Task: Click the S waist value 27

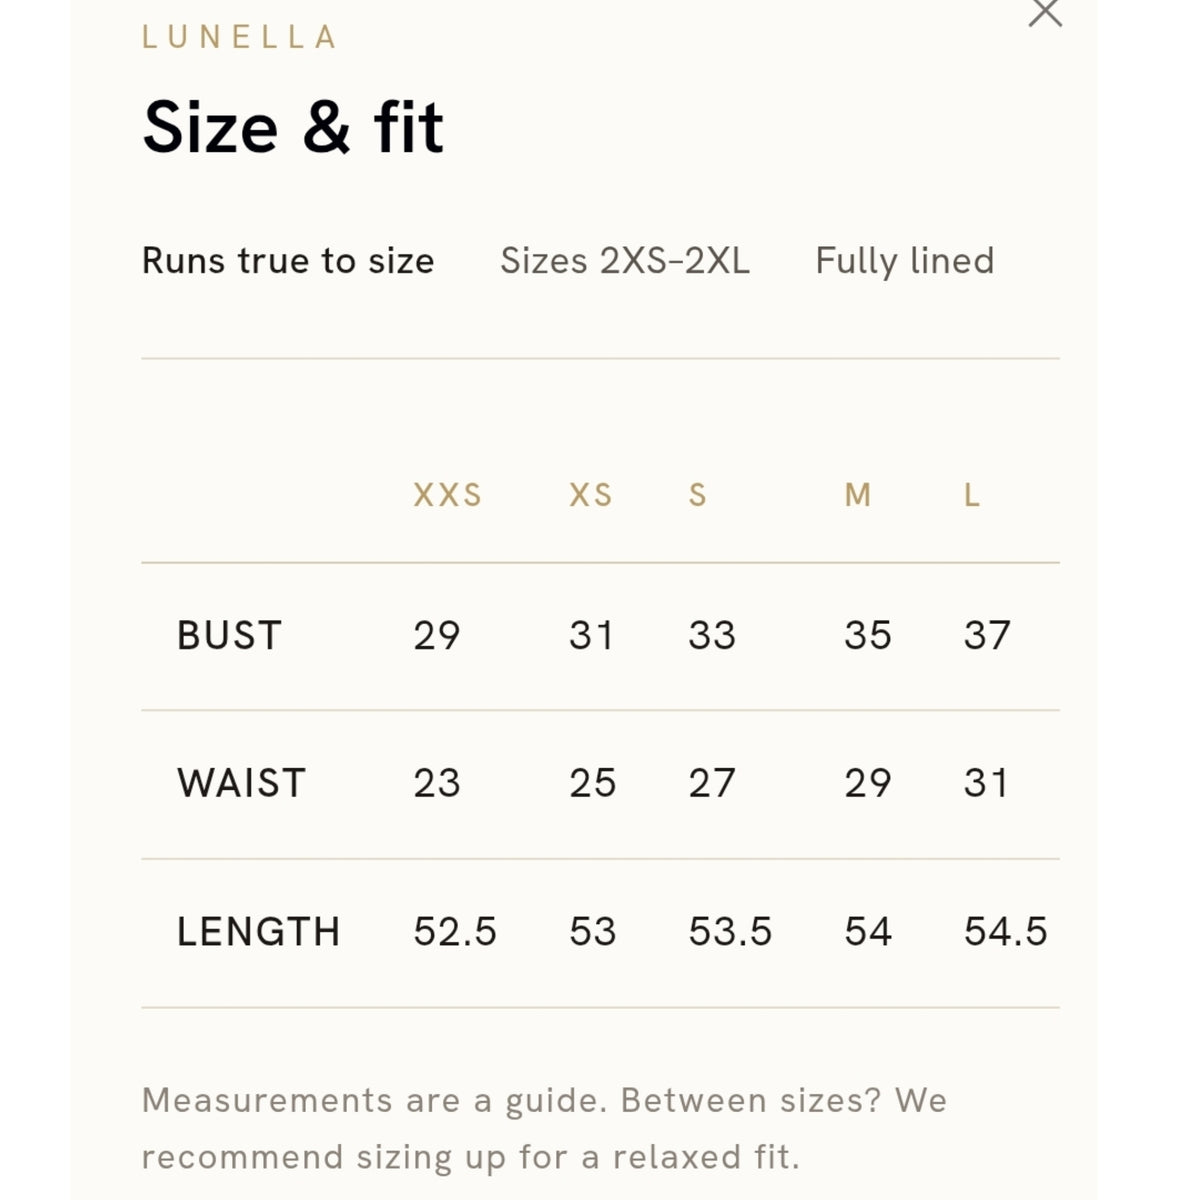Action: pos(712,783)
